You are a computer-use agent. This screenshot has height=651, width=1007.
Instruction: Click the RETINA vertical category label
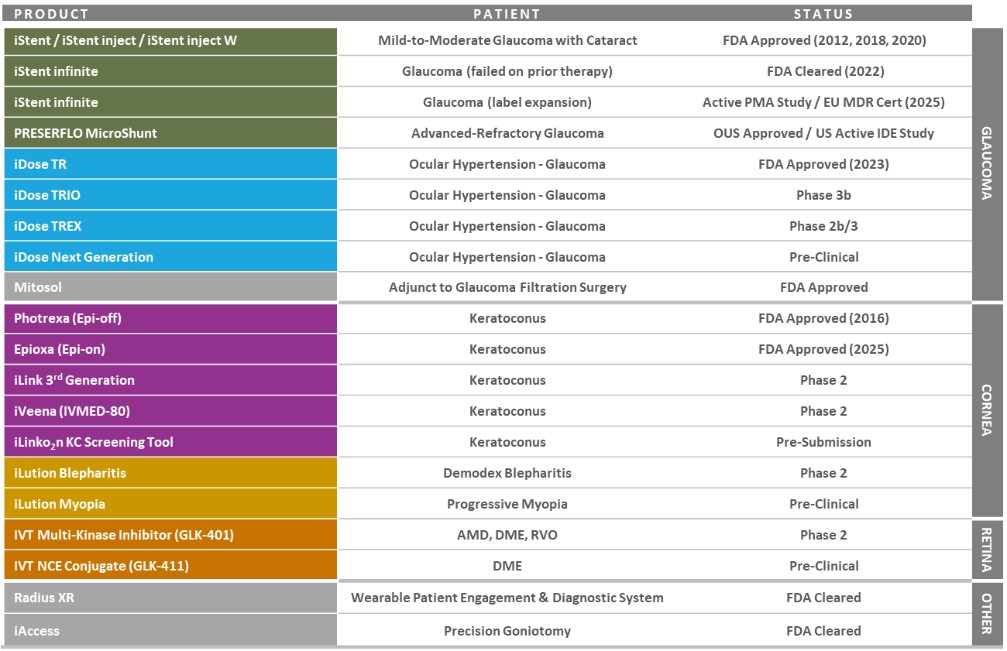click(988, 549)
